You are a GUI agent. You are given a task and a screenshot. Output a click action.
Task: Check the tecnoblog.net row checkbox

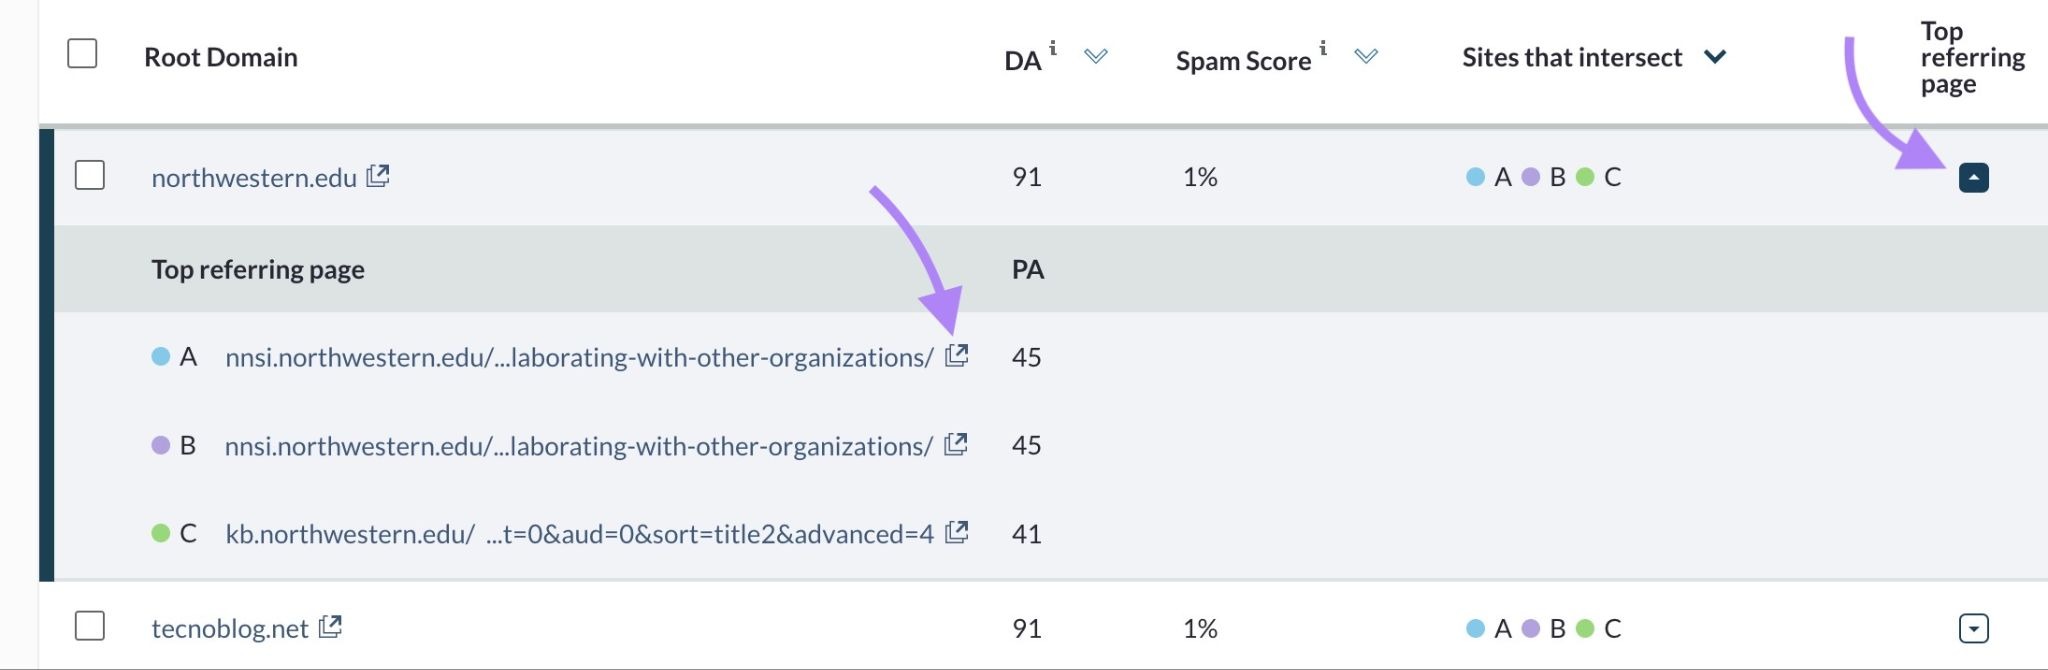tap(90, 626)
